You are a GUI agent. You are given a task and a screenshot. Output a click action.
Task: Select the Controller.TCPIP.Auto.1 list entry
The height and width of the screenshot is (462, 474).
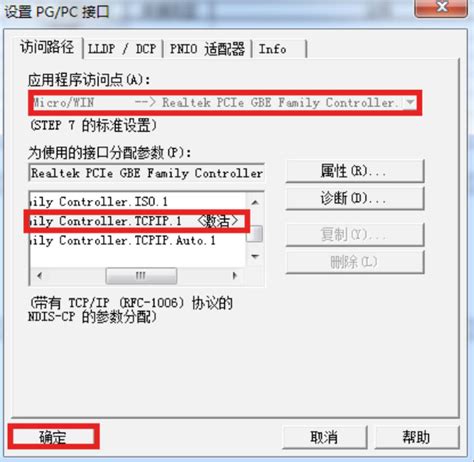point(138,240)
